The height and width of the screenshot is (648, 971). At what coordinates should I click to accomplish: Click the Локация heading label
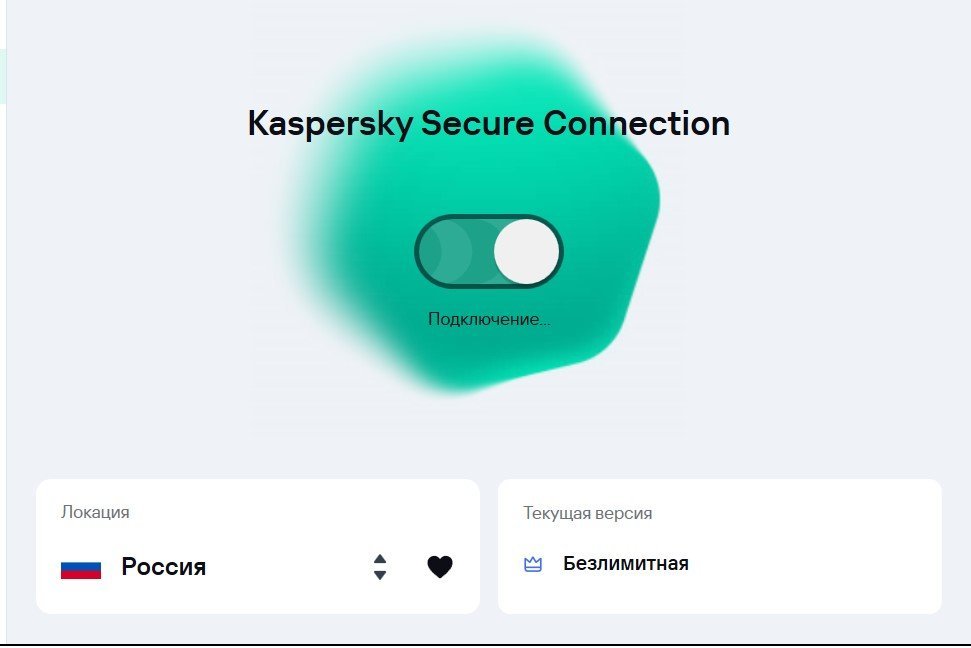(x=95, y=512)
